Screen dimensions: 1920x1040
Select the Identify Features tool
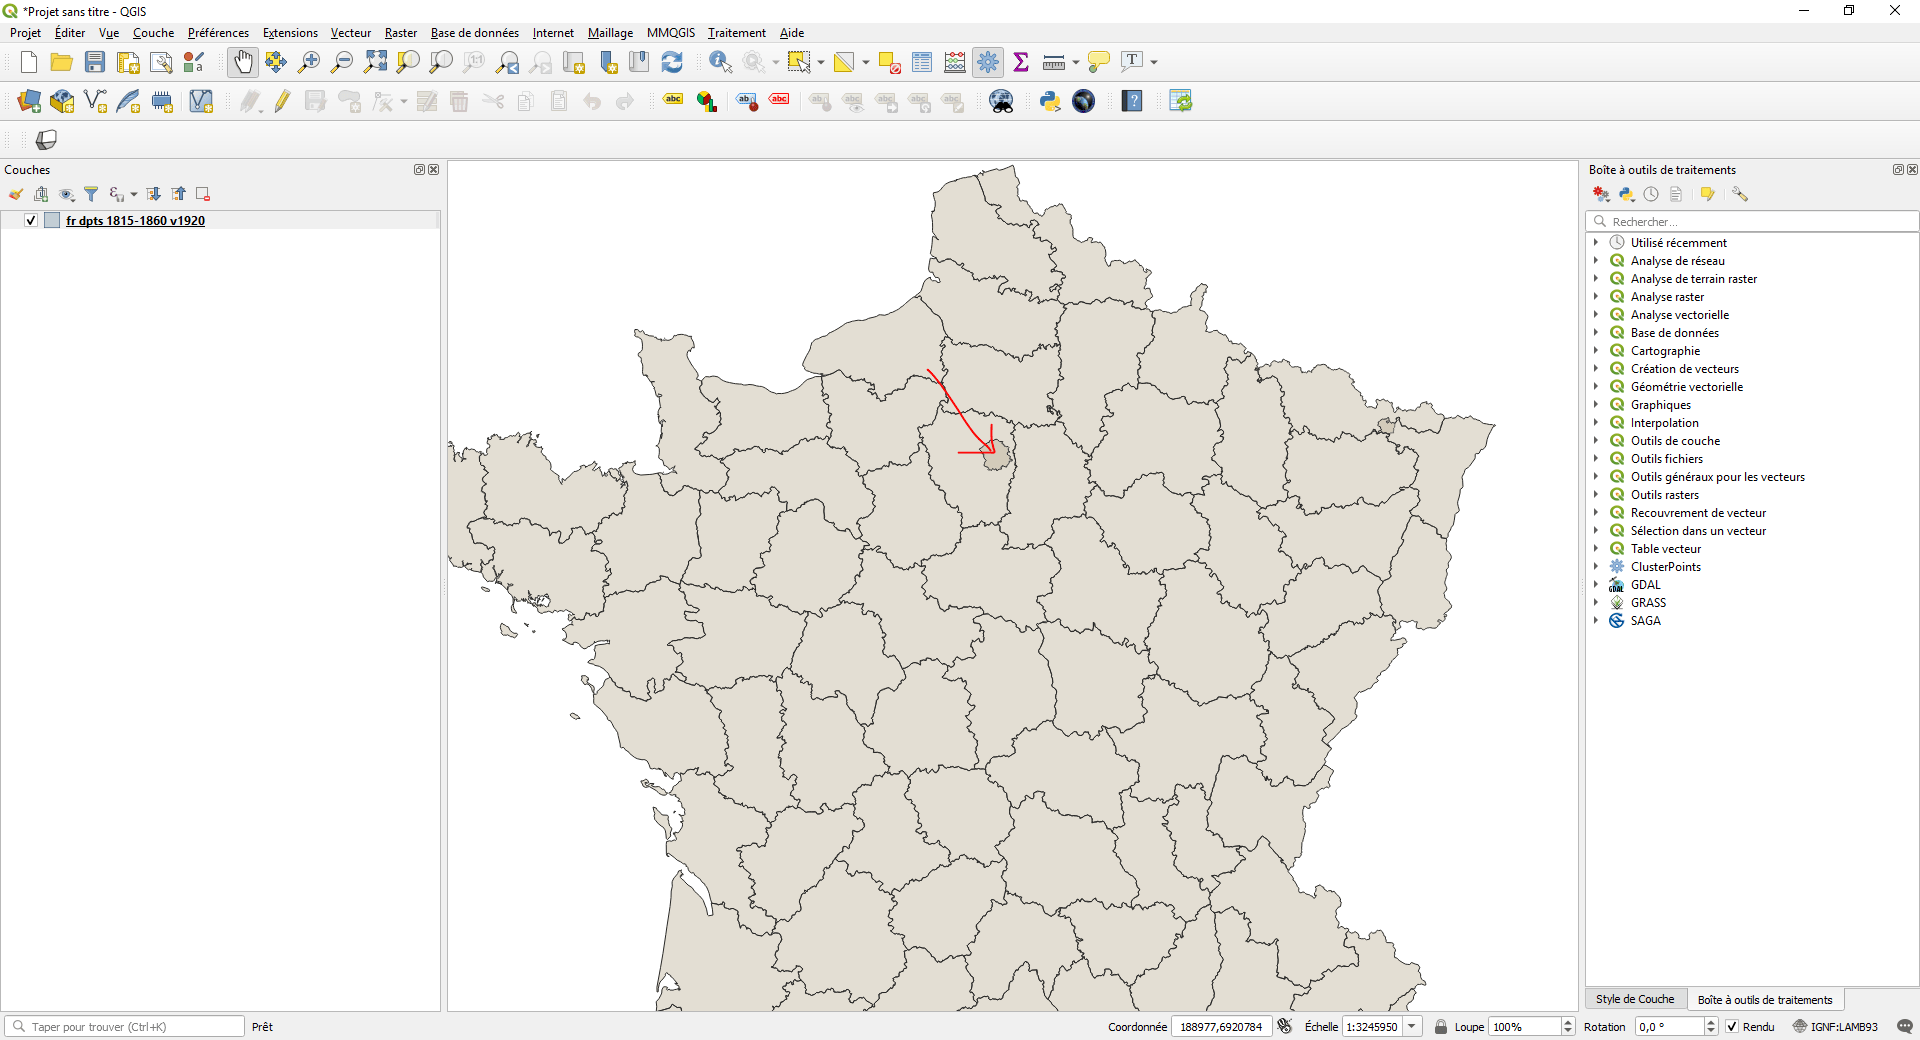[x=720, y=62]
